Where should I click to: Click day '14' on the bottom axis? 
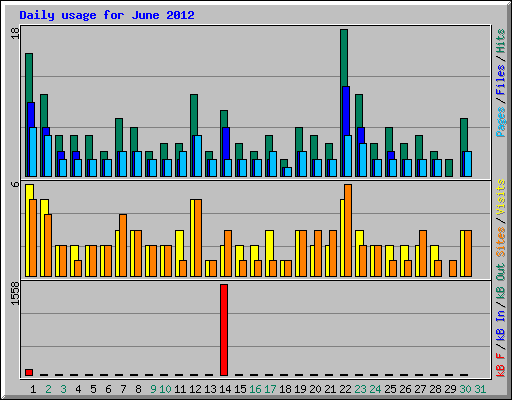(x=225, y=389)
